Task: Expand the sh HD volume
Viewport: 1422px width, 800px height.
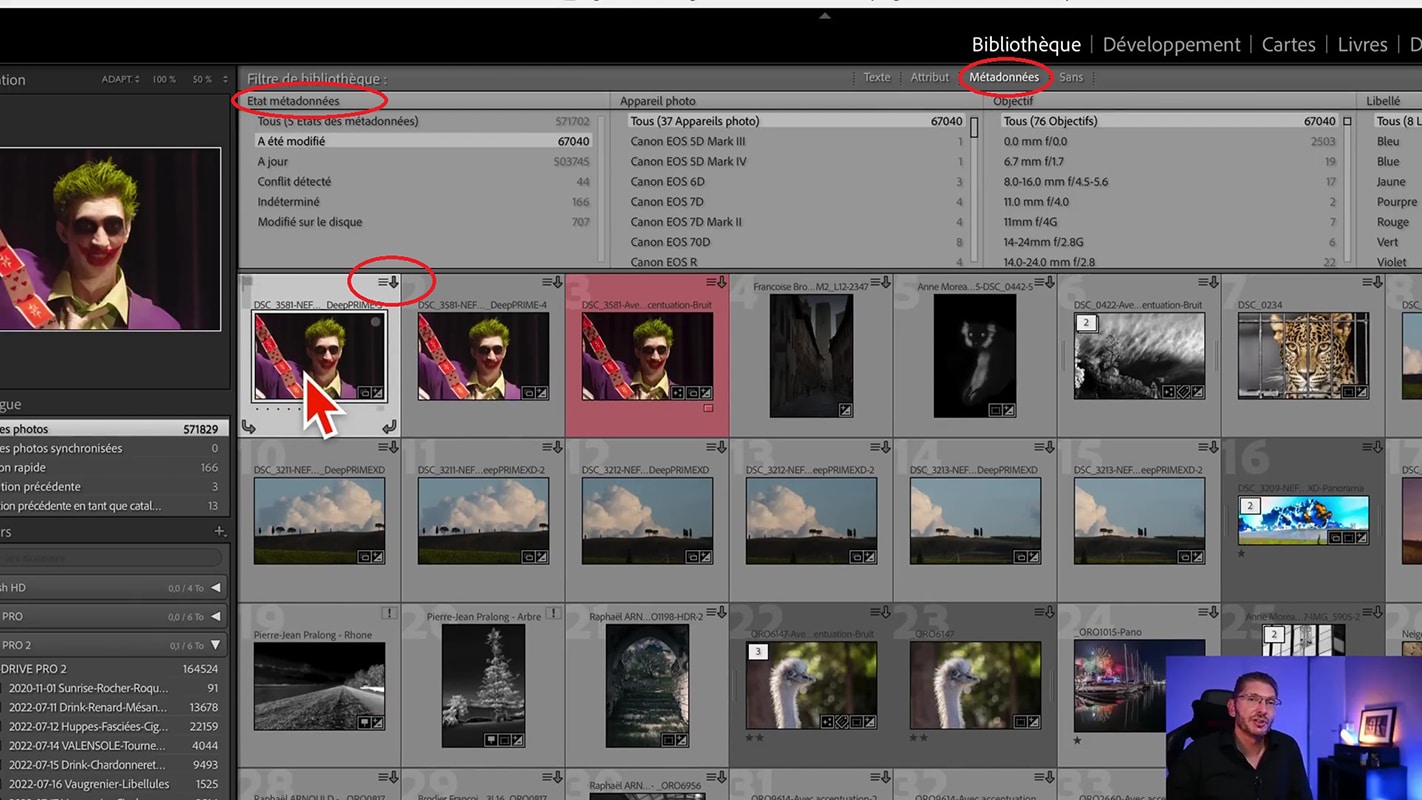Action: (215, 588)
